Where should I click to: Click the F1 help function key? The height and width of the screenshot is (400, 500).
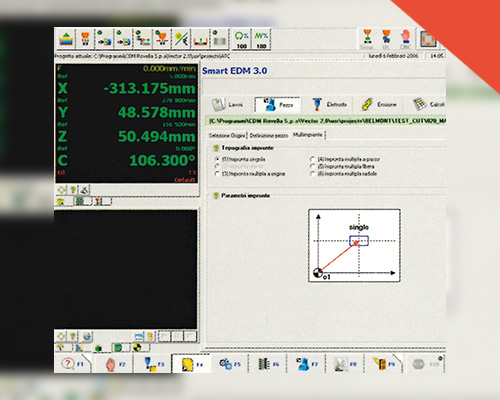[x=73, y=364]
